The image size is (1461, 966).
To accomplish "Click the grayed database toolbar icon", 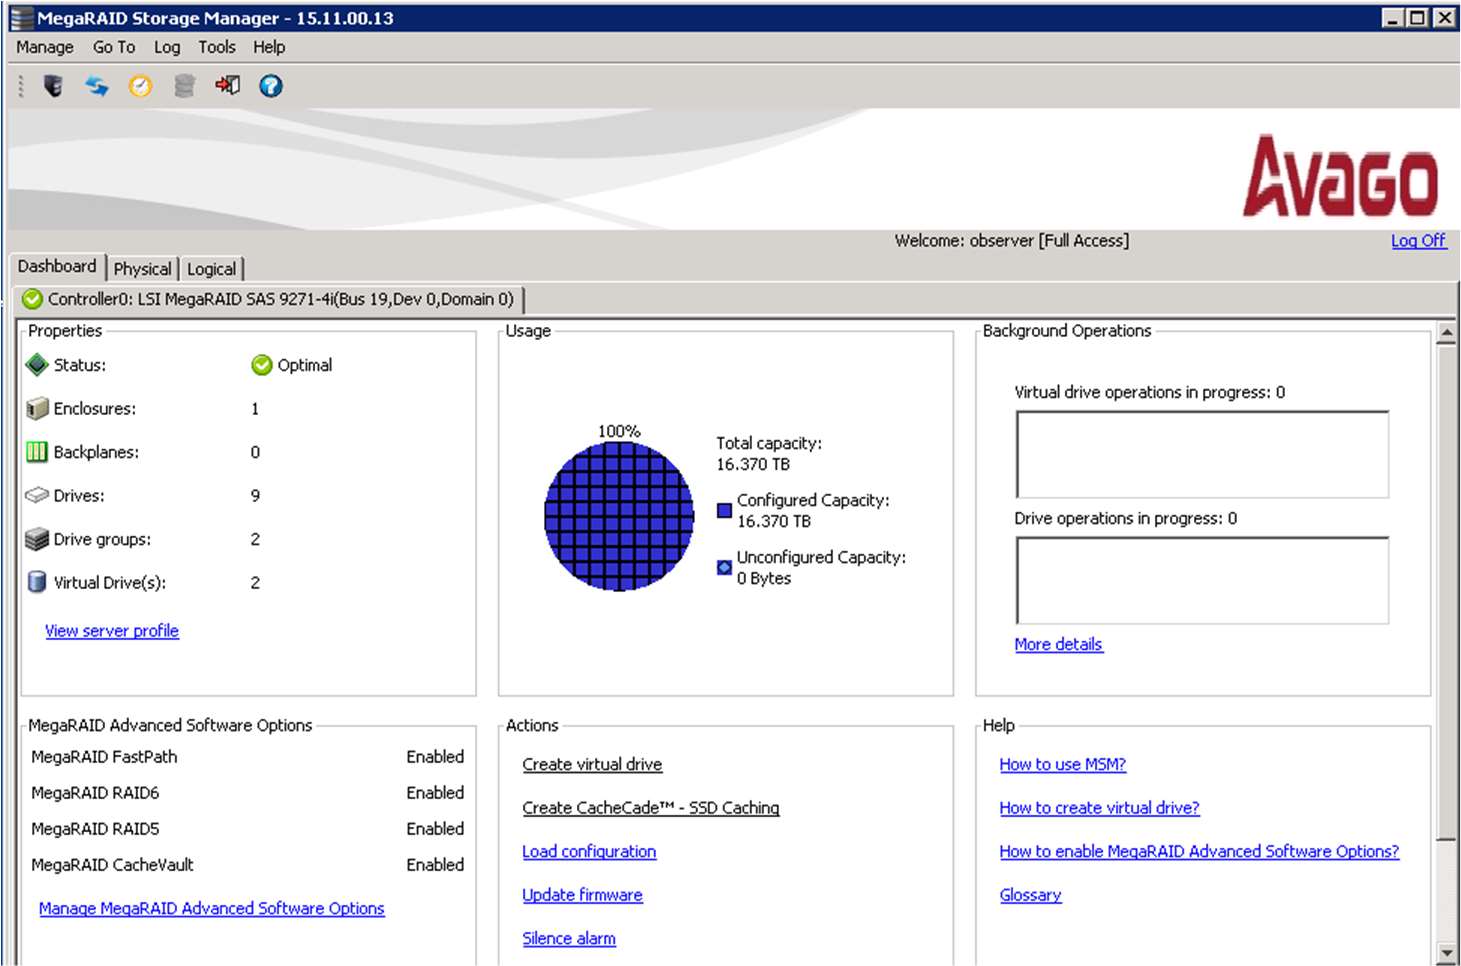I will 184,86.
